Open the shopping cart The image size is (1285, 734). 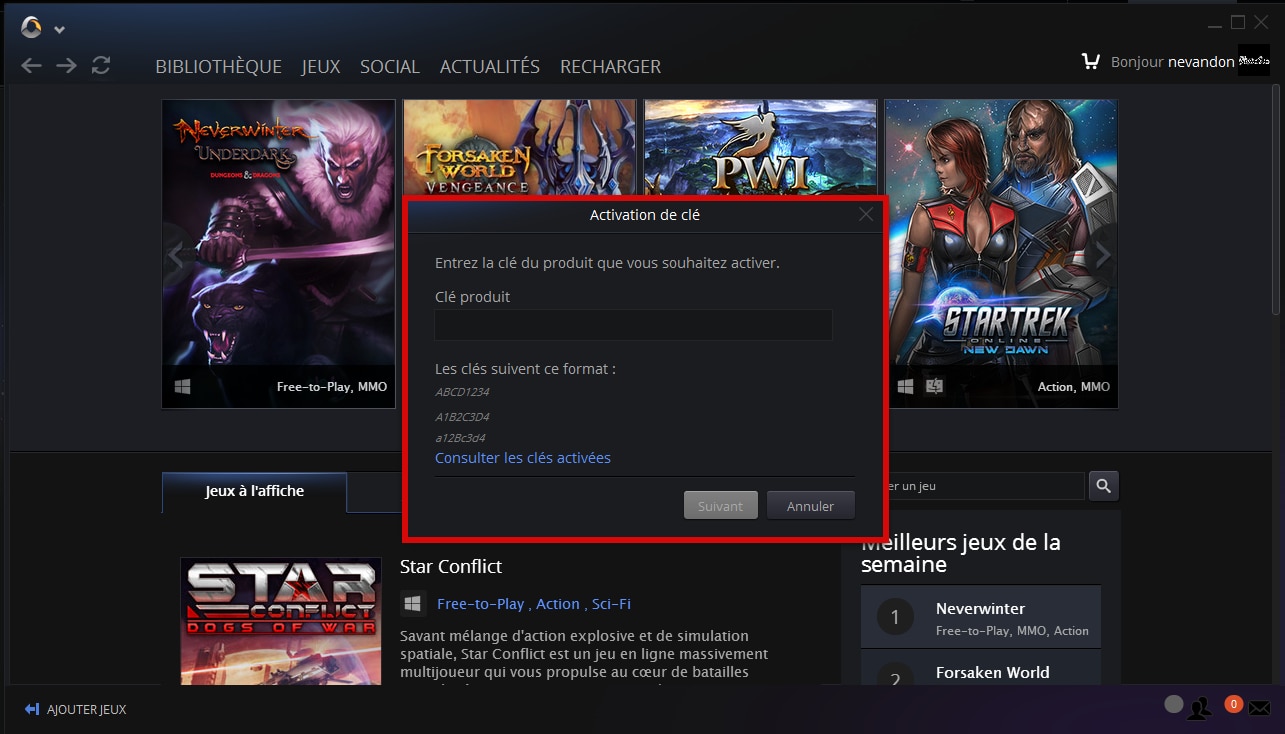1091,61
